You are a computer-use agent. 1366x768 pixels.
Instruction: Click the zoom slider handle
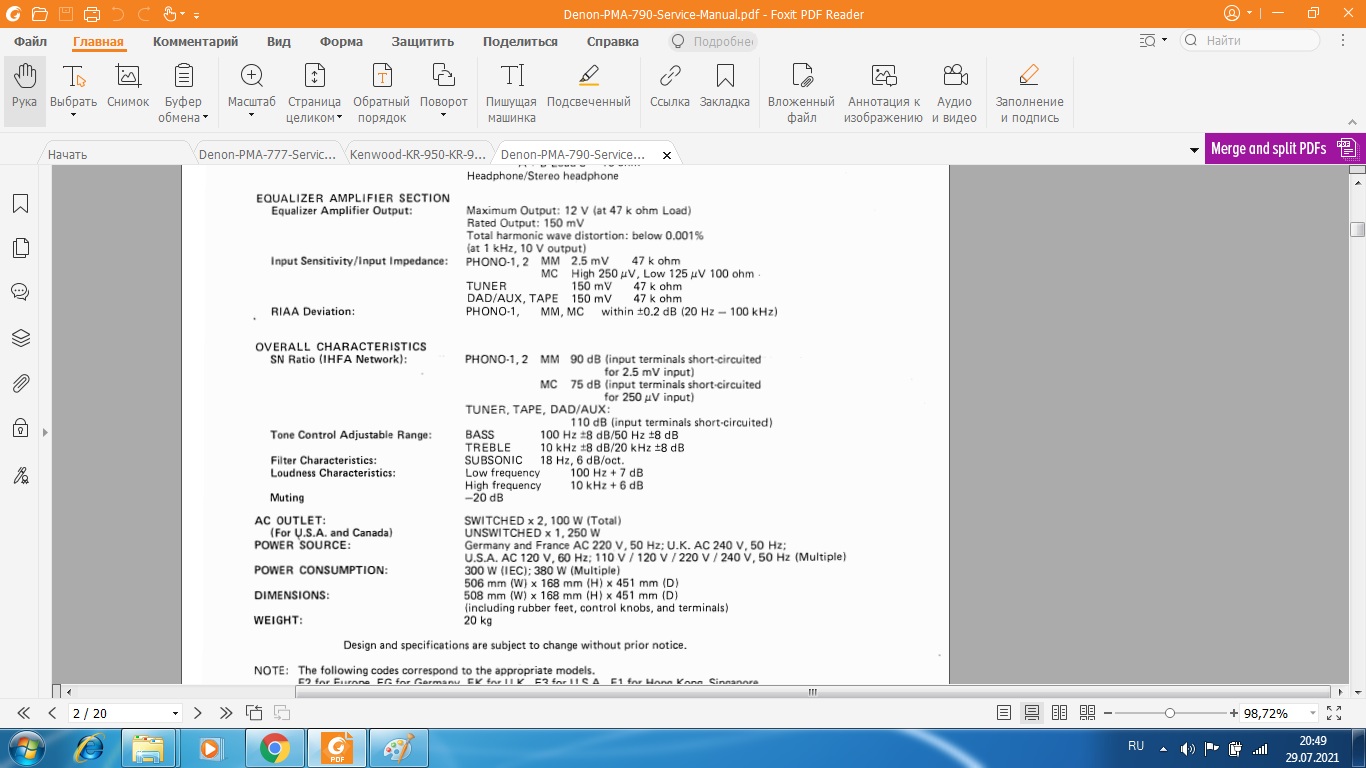tap(1170, 713)
